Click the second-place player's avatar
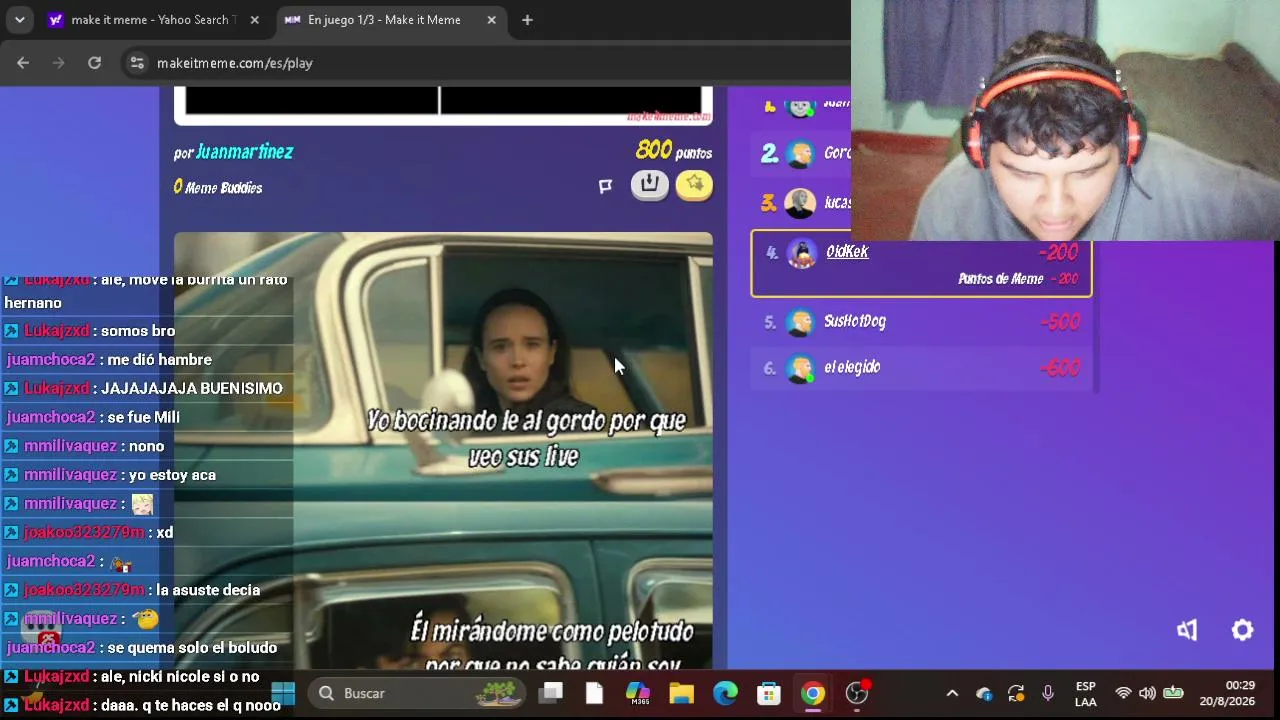The height and width of the screenshot is (720, 1280). [x=800, y=154]
